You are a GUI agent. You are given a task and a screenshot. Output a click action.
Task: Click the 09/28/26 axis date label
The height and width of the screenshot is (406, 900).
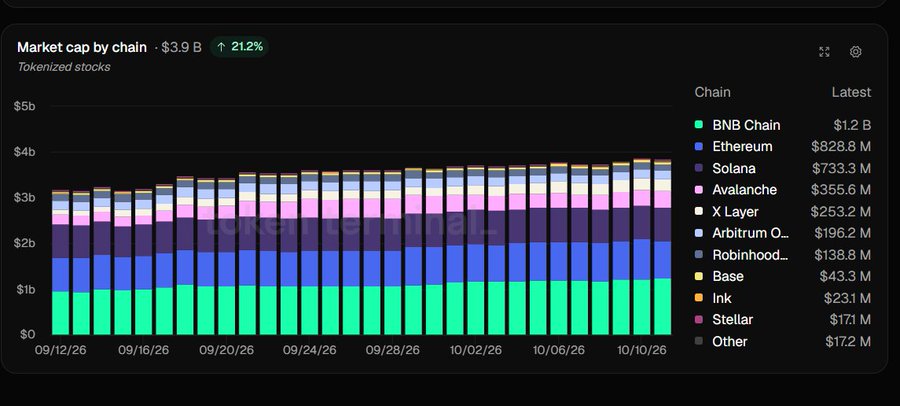(x=393, y=350)
